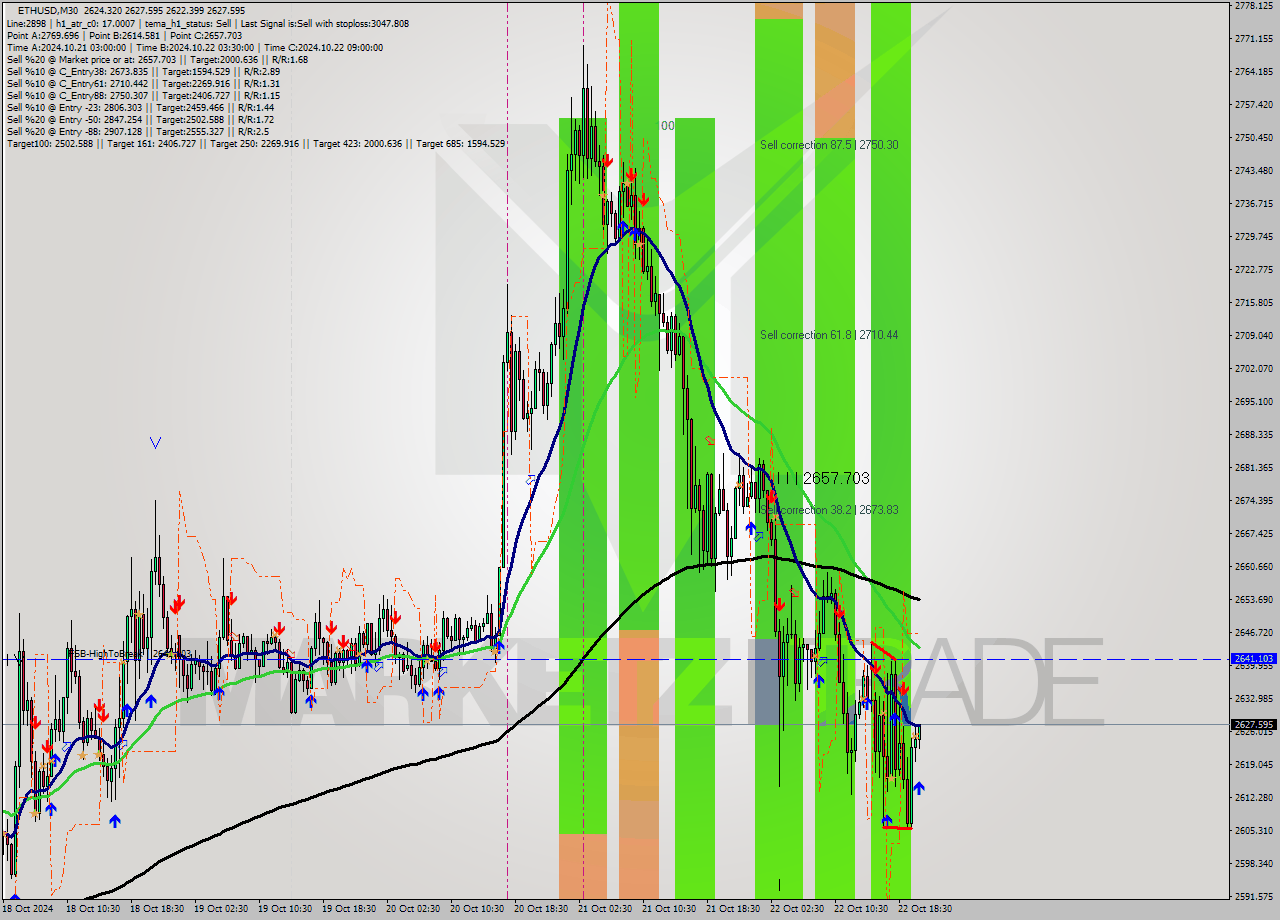
Task: Click the 'Sell %10 @ C_Entry61: 2710.442' line
Action: pyautogui.click(x=143, y=83)
